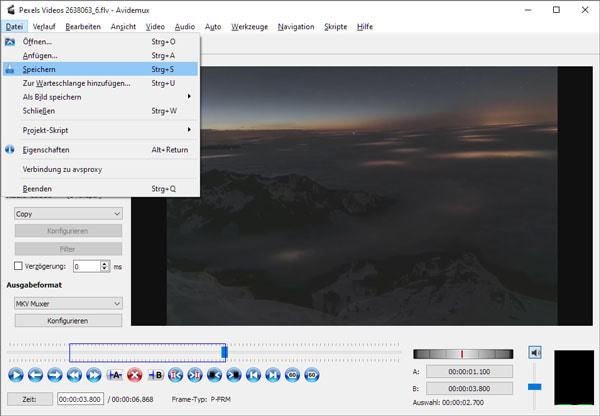Open the Copy audio codec dropdown
The image size is (600, 416).
(x=66, y=213)
